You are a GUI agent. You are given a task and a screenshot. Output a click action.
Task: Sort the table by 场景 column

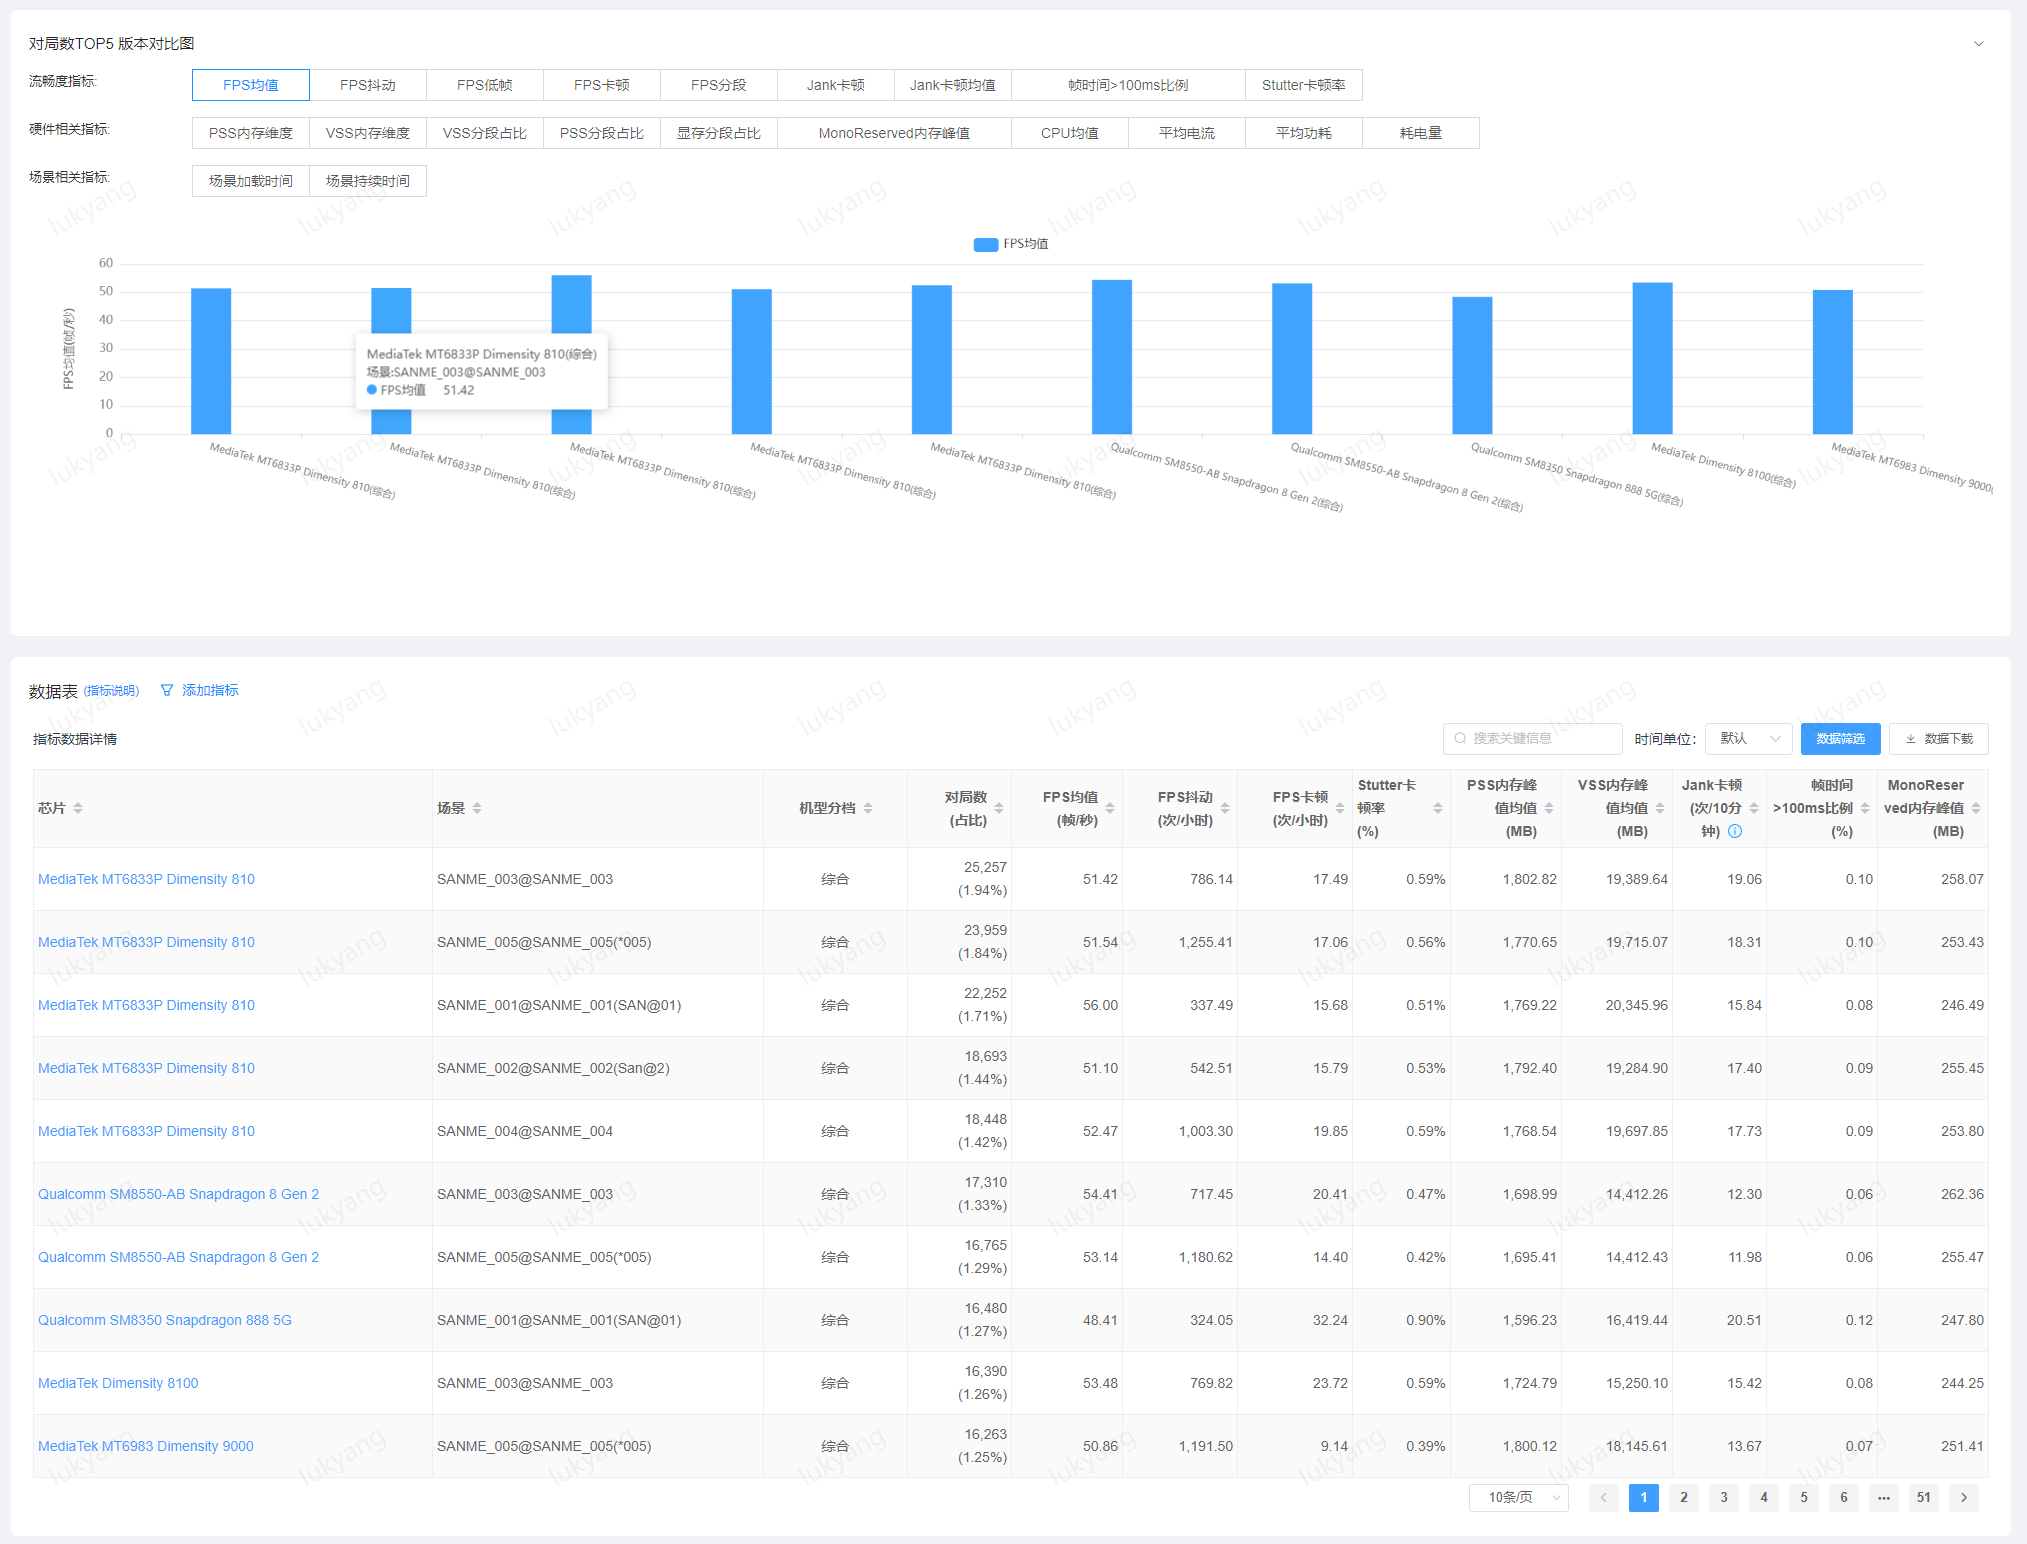click(477, 808)
